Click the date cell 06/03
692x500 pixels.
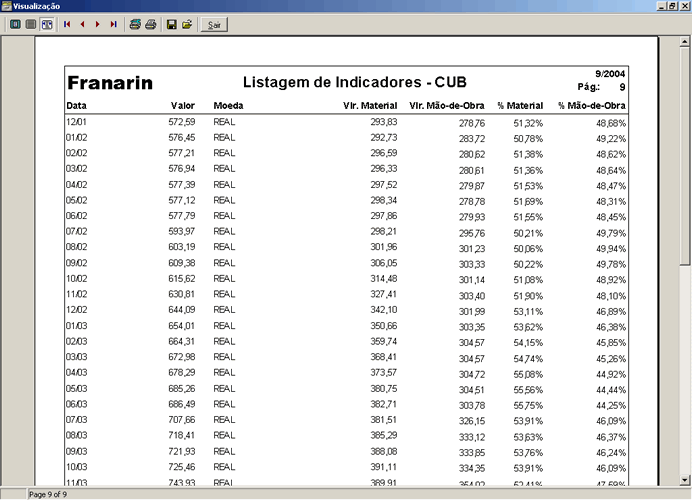(76, 404)
